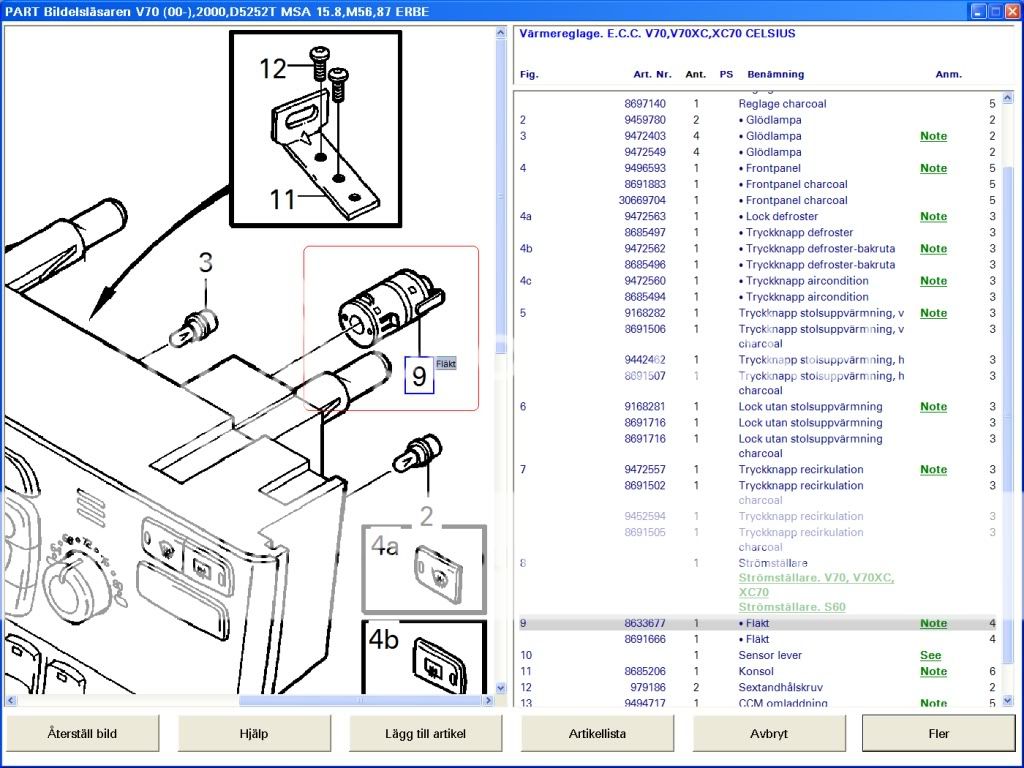Click callout 2 bulb in diagram

[427, 516]
